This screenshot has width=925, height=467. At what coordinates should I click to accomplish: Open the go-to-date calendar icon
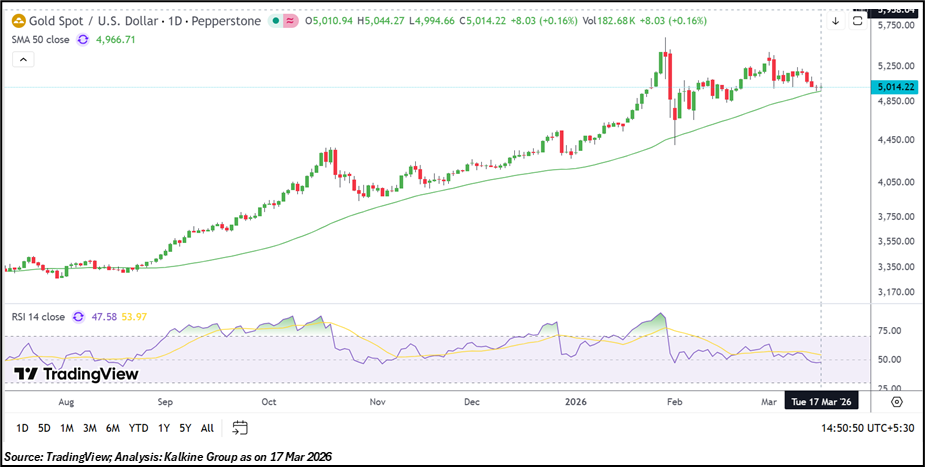(x=240, y=428)
